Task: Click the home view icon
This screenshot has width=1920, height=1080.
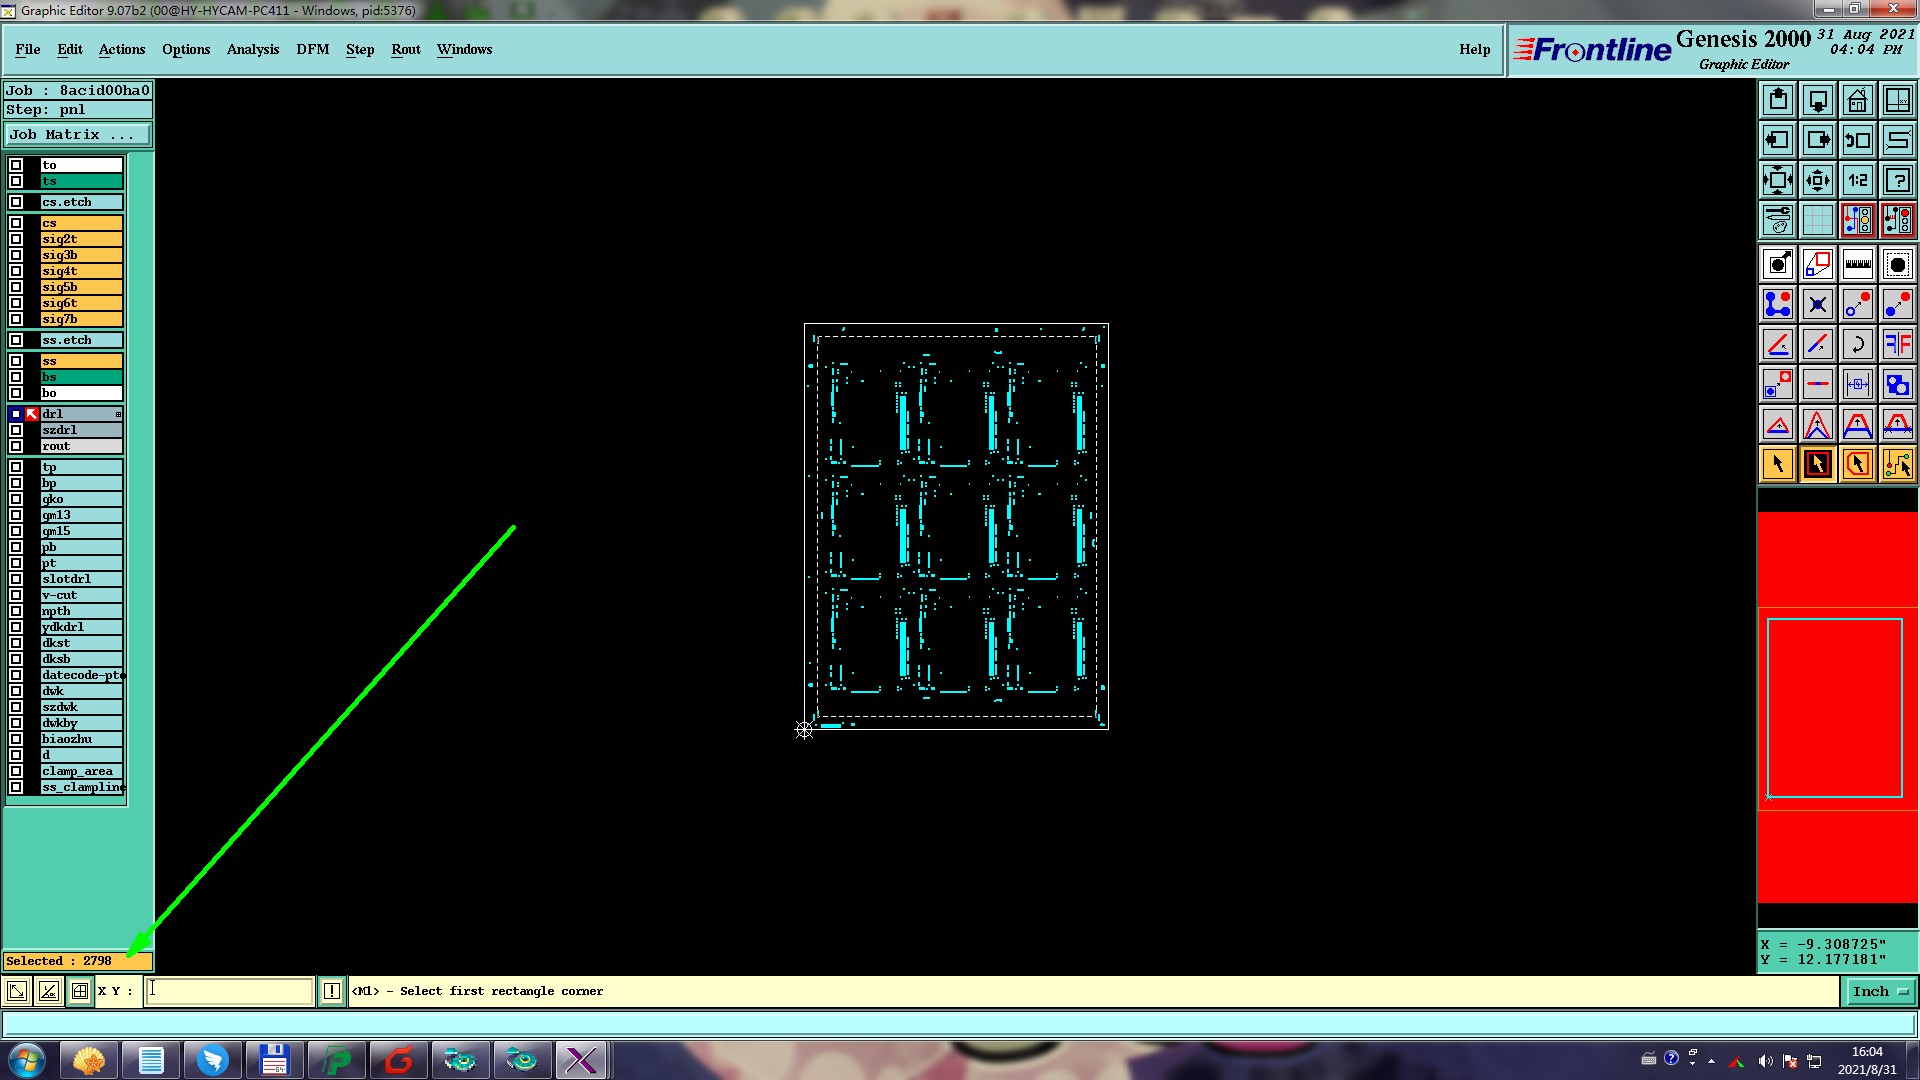Action: coord(1857,100)
